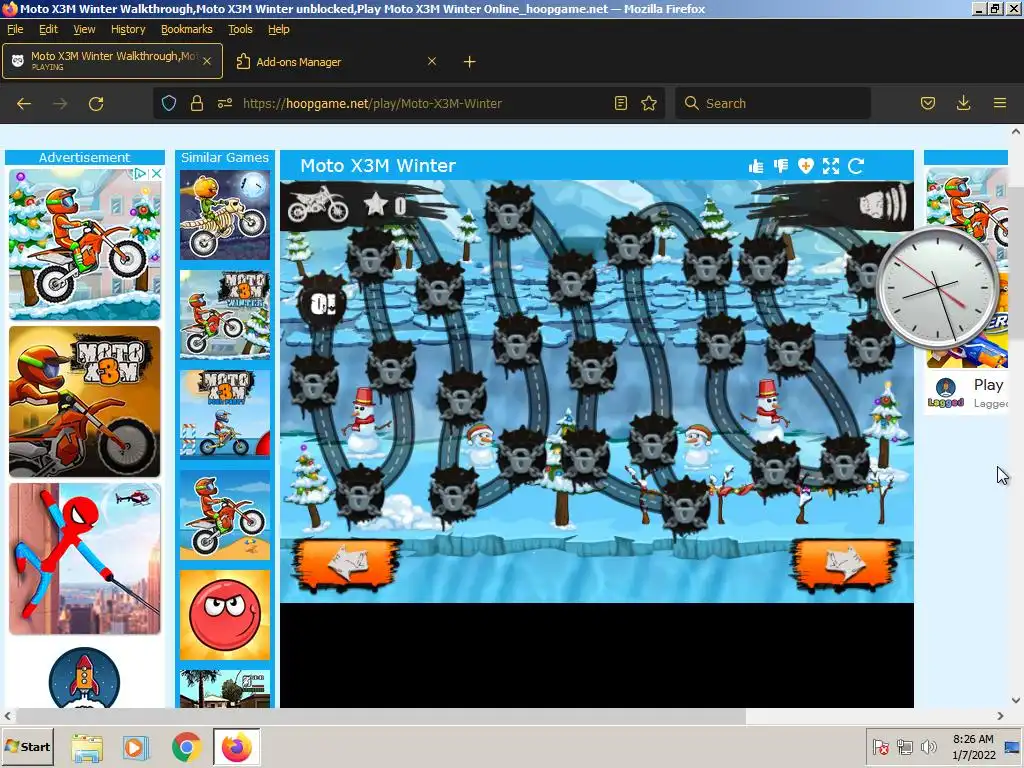Click the Firefox taskbar icon
Screen dimensions: 1024x768
(x=236, y=747)
